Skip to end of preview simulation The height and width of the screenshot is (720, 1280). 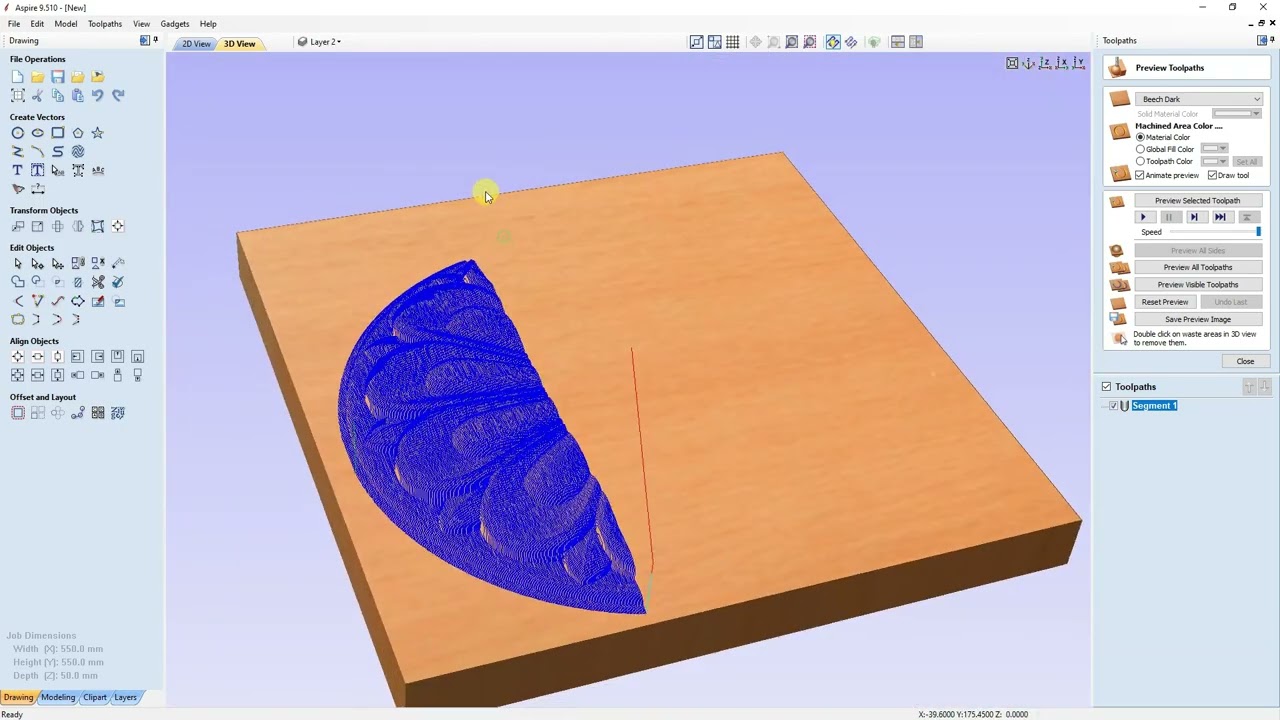point(1220,217)
